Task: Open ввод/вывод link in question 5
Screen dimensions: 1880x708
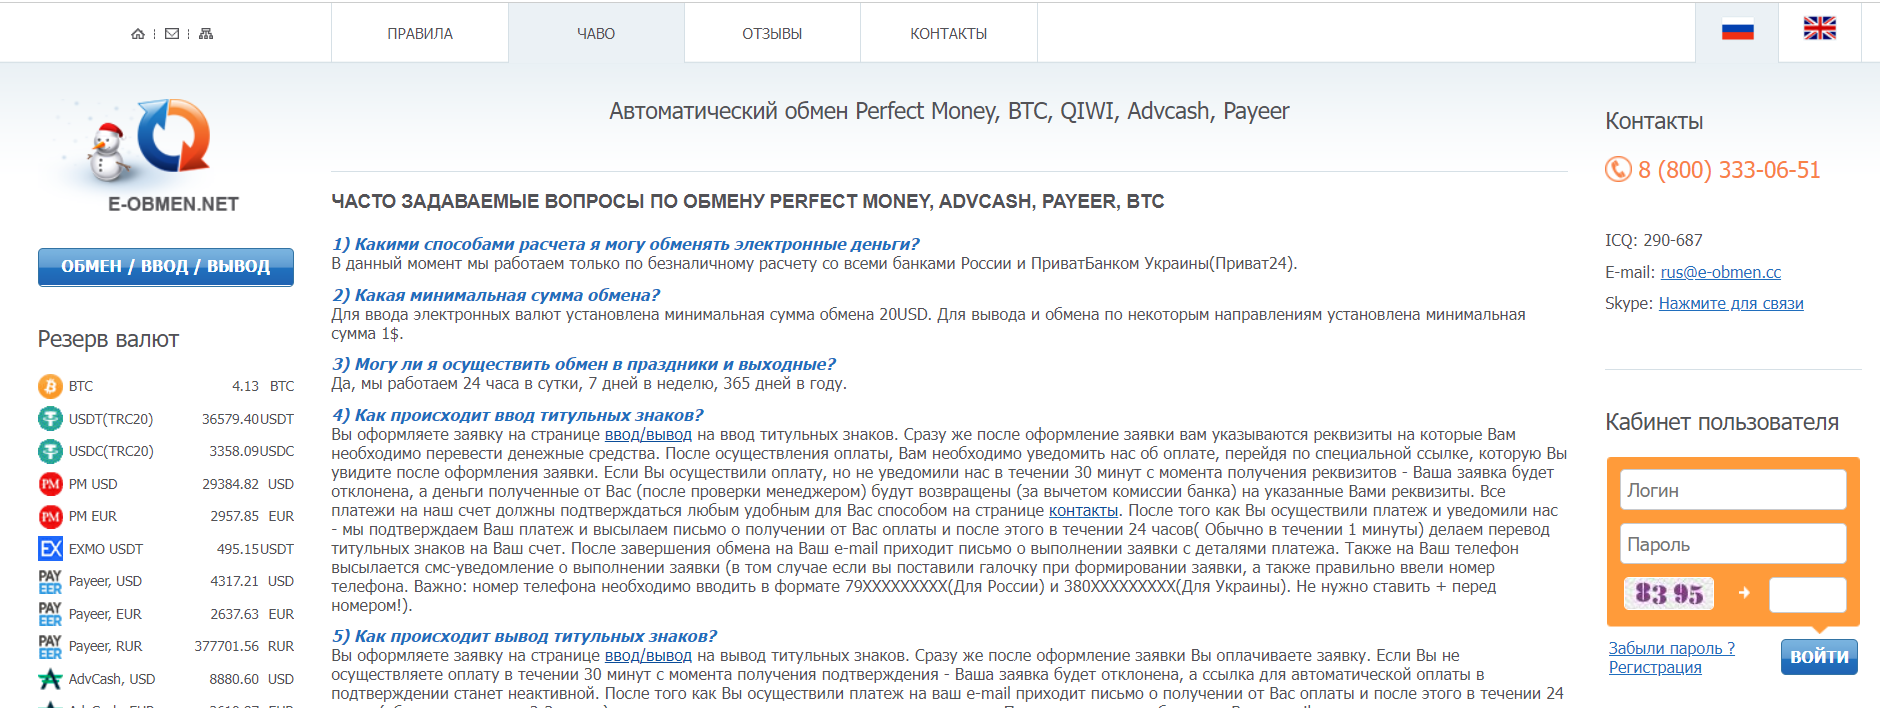Action: pyautogui.click(x=648, y=656)
